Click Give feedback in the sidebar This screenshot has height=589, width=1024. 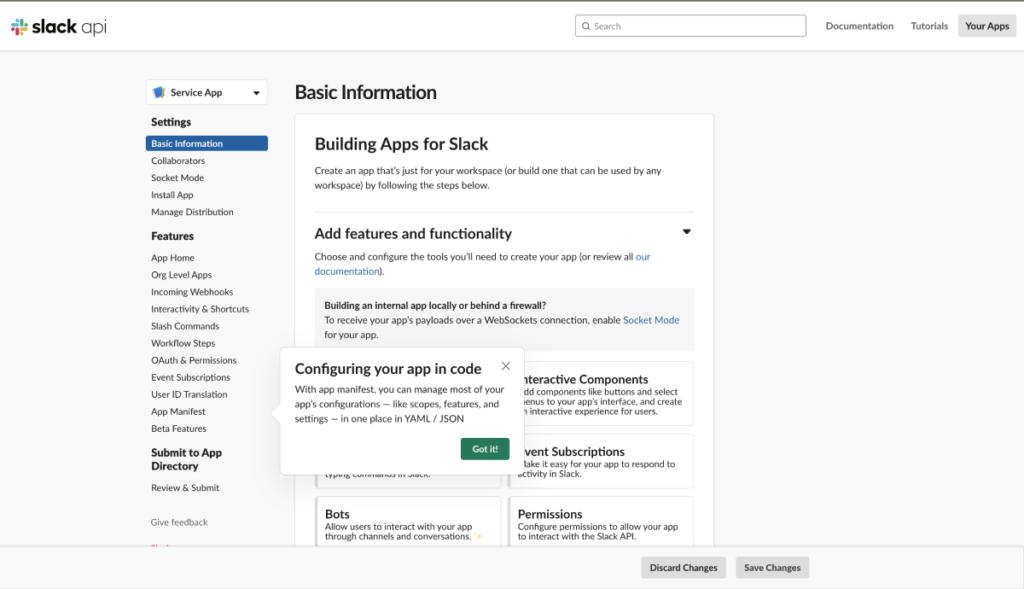tap(179, 522)
